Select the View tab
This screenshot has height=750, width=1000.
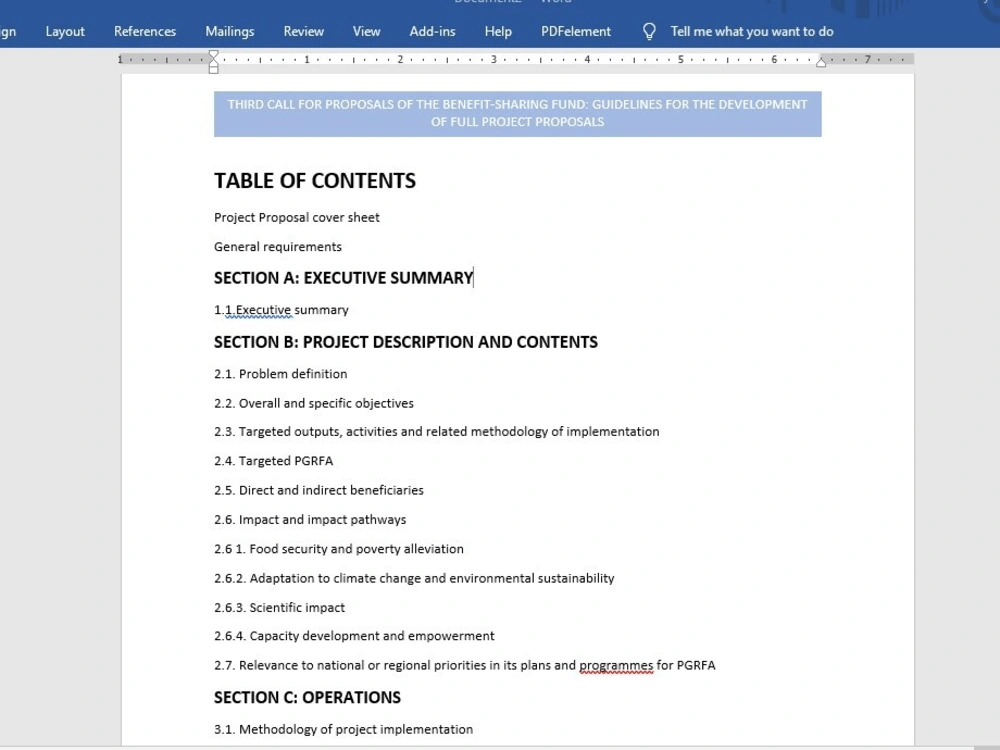pos(367,31)
